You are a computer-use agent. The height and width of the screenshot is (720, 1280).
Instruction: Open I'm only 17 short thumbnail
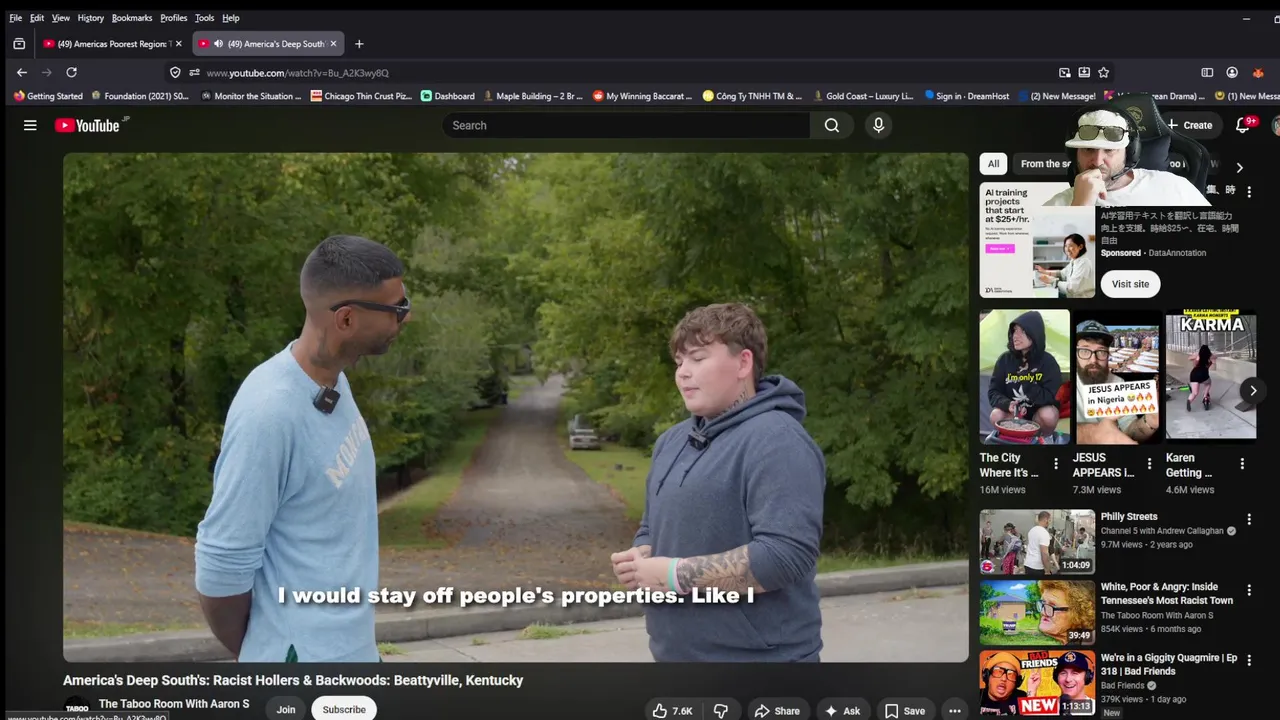pyautogui.click(x=1025, y=377)
